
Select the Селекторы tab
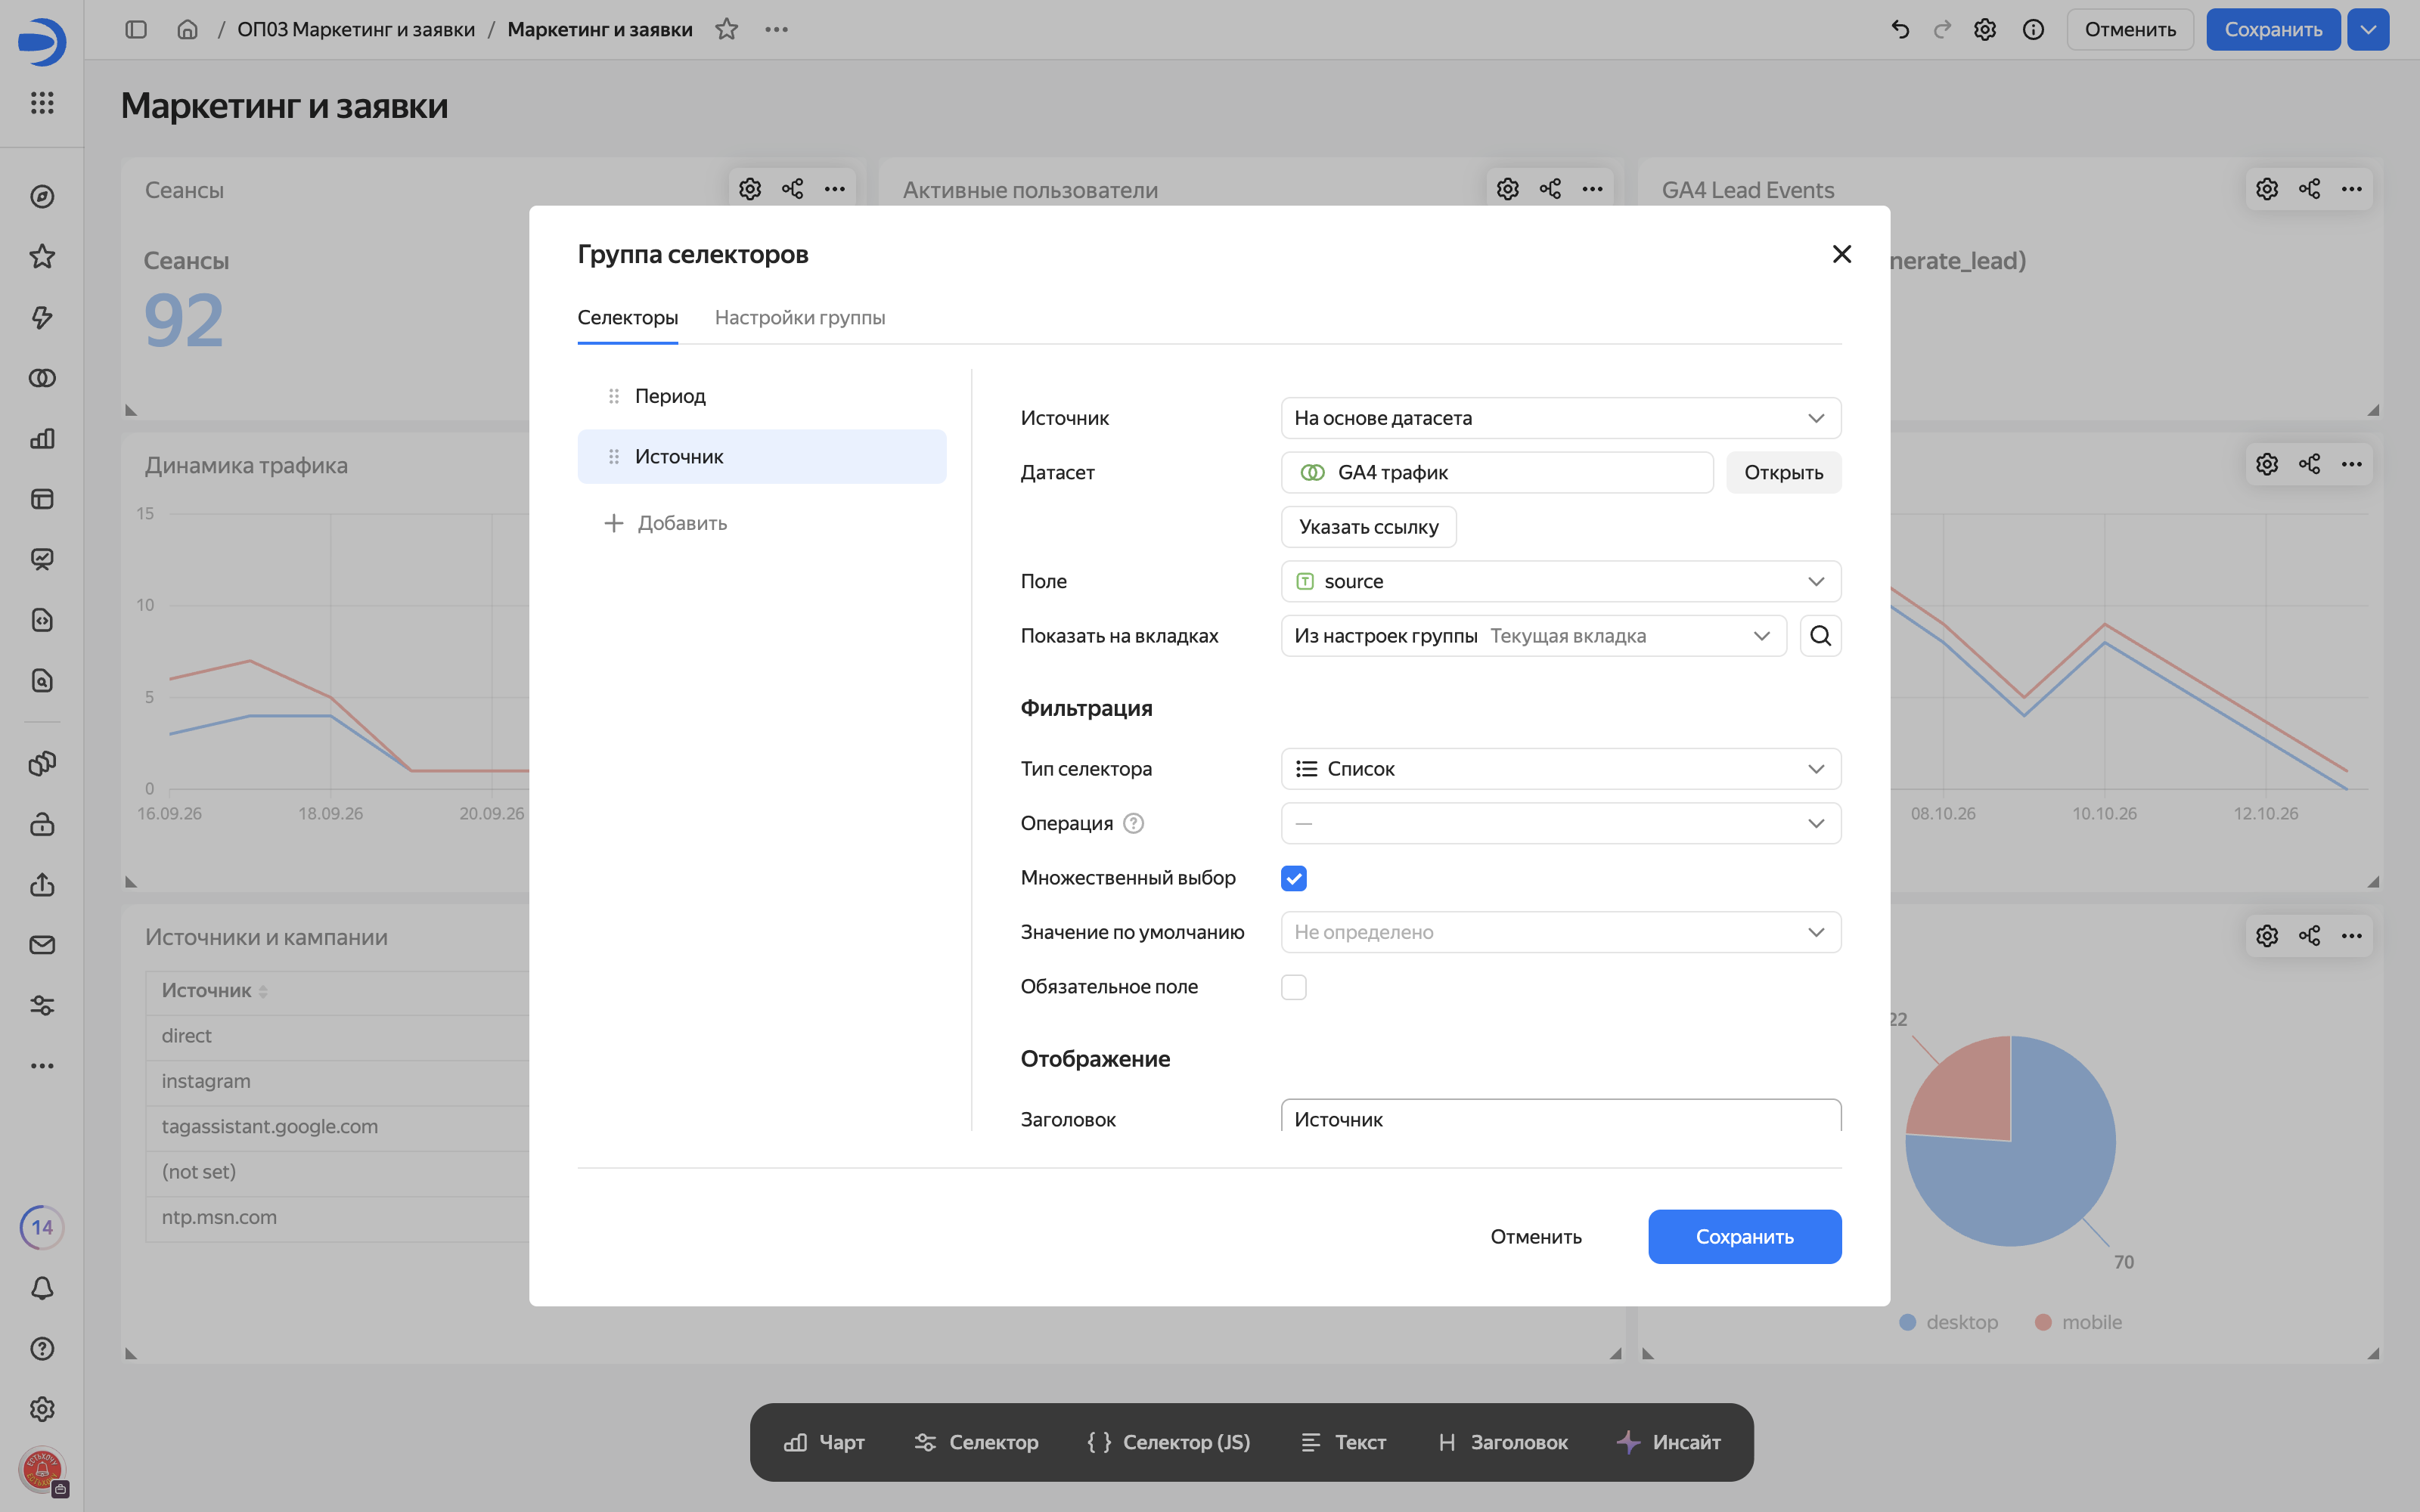click(x=627, y=317)
